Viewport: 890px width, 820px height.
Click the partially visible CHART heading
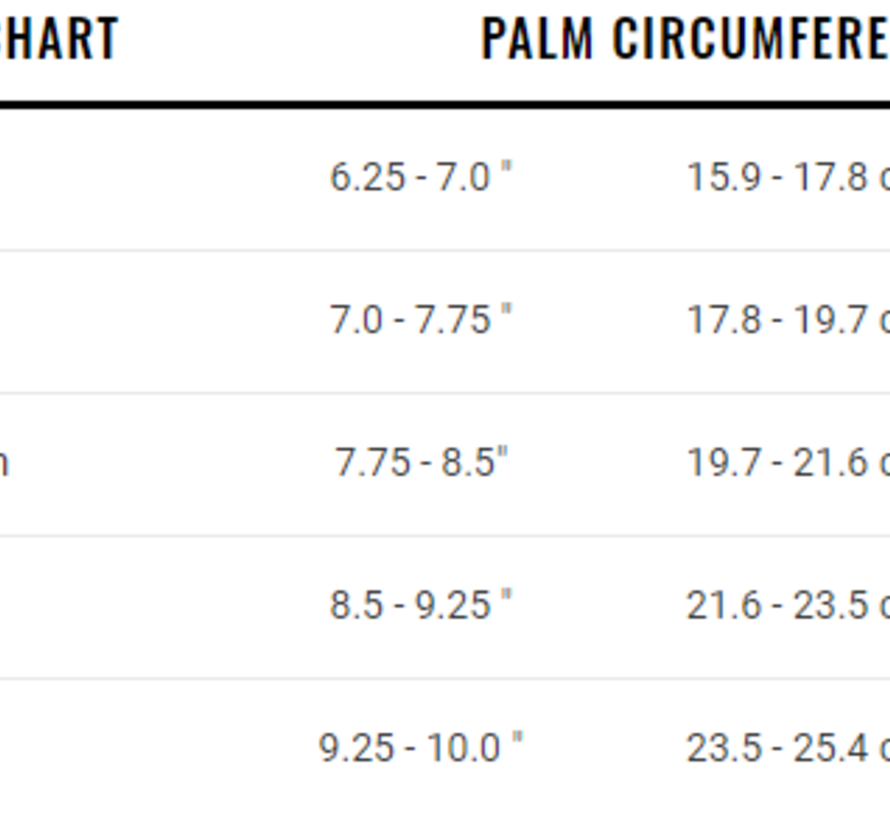pos(58,39)
